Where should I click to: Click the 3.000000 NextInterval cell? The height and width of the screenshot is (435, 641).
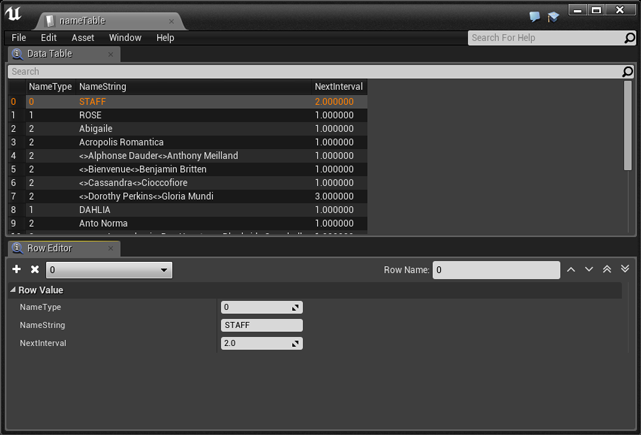coord(334,196)
